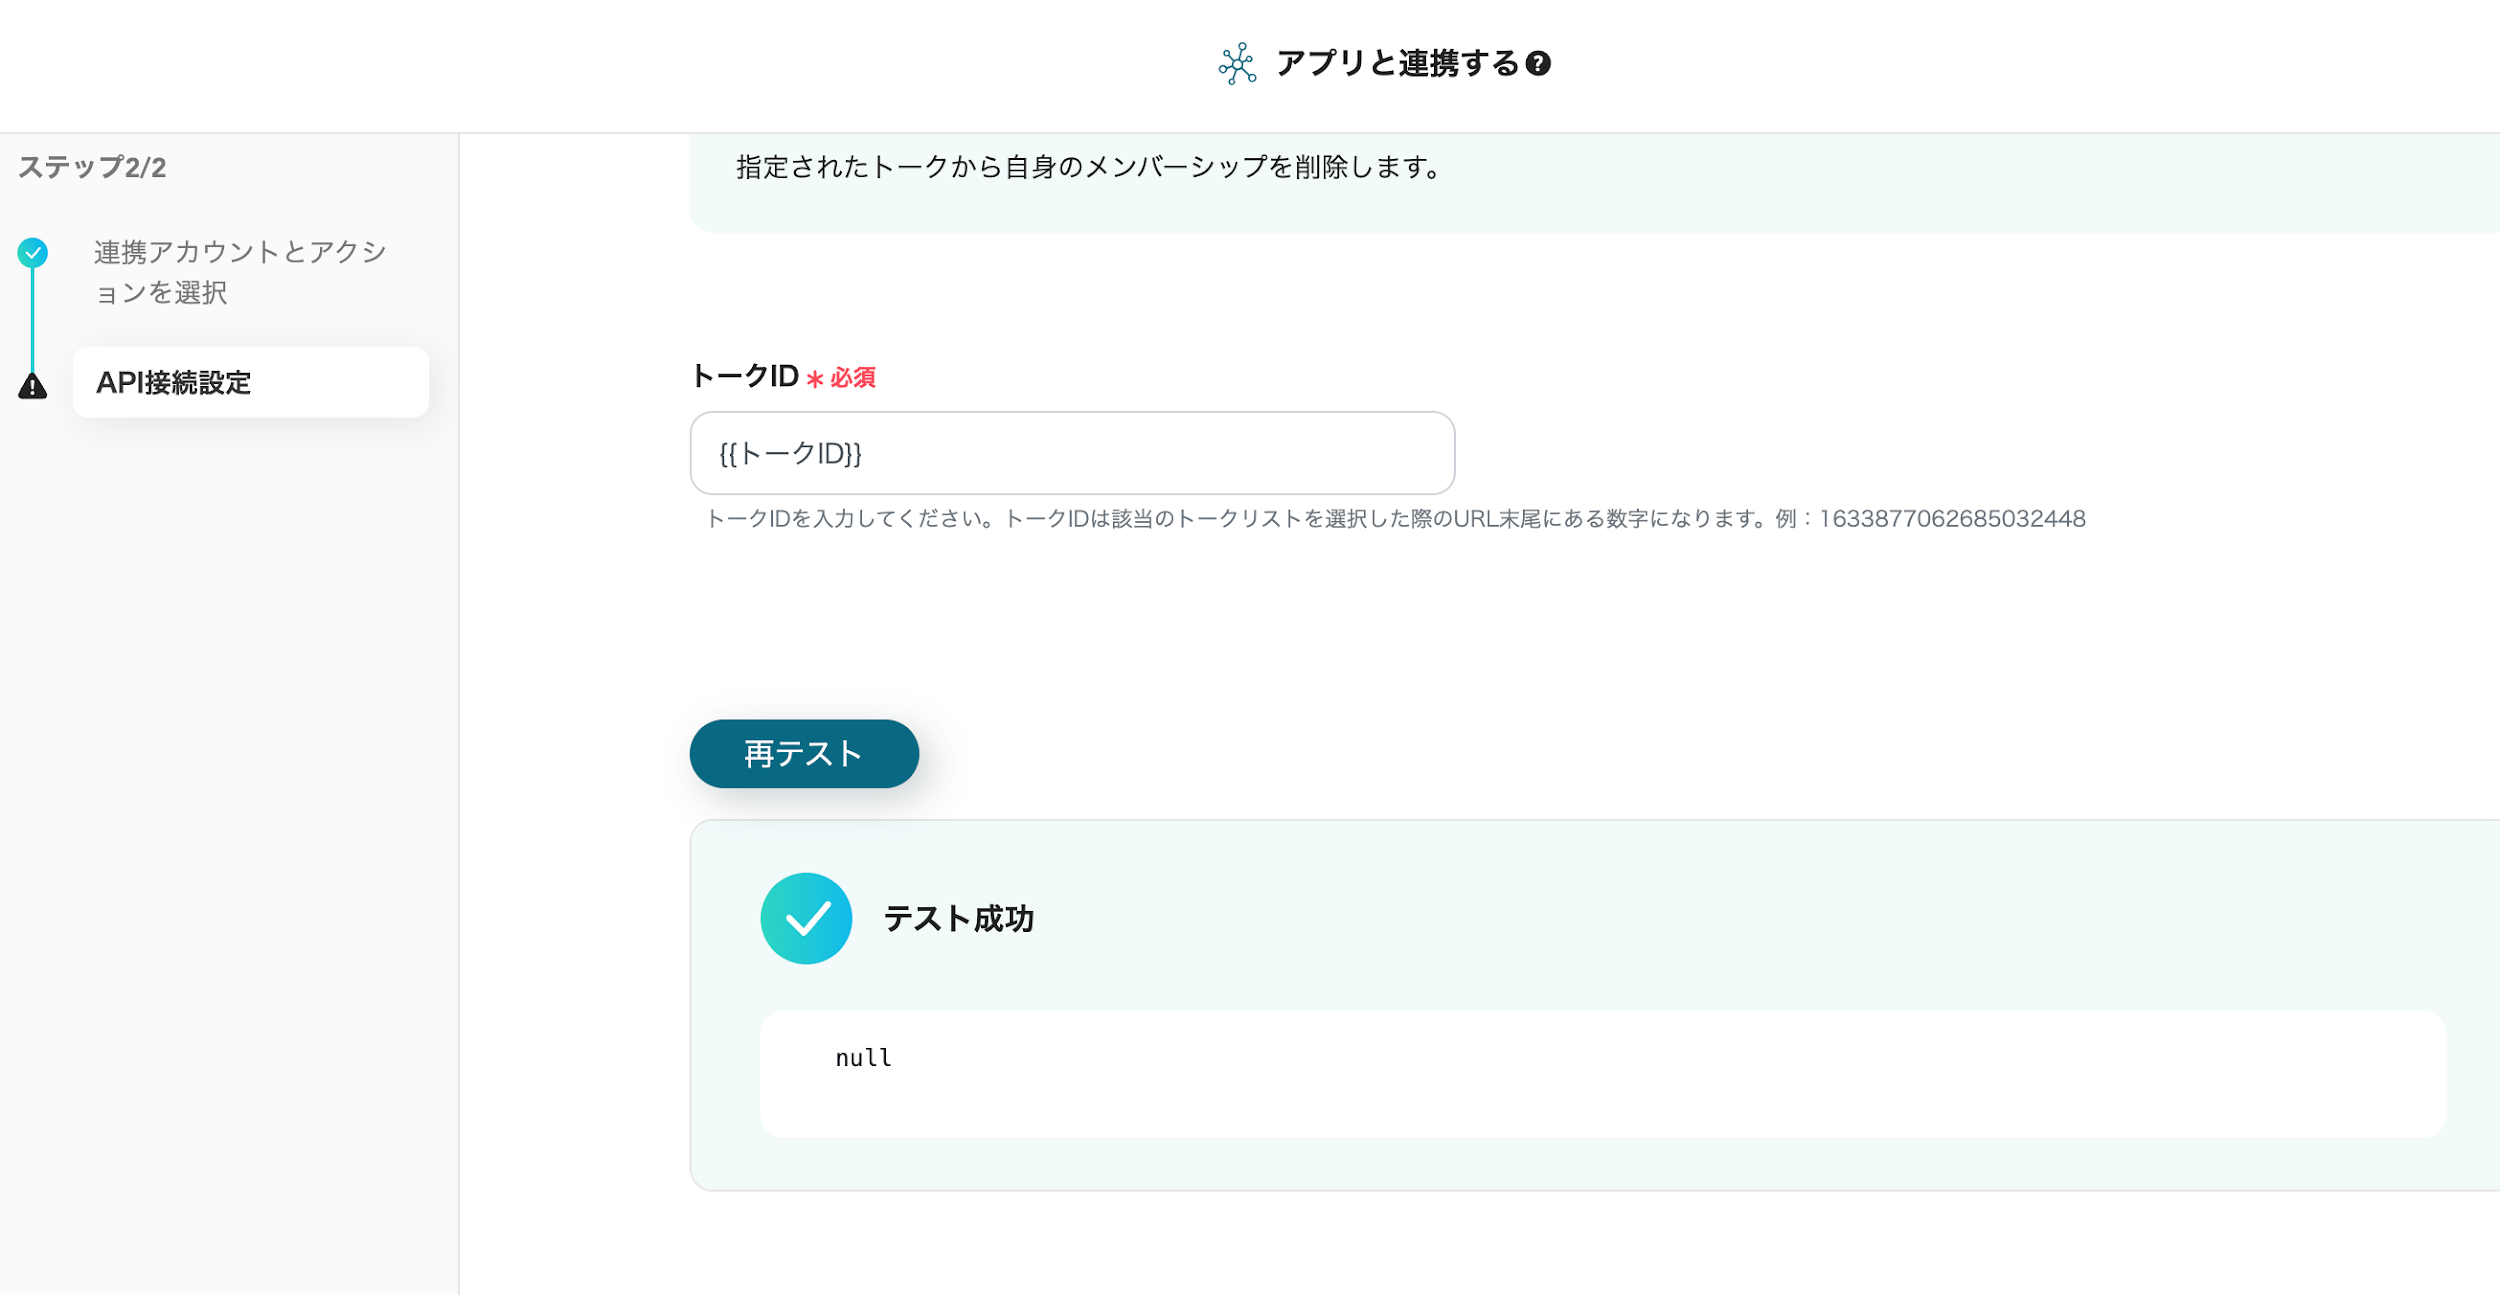Image resolution: width=2500 pixels, height=1295 pixels.
Task: Click the app integration network icon in header
Action: [1236, 64]
